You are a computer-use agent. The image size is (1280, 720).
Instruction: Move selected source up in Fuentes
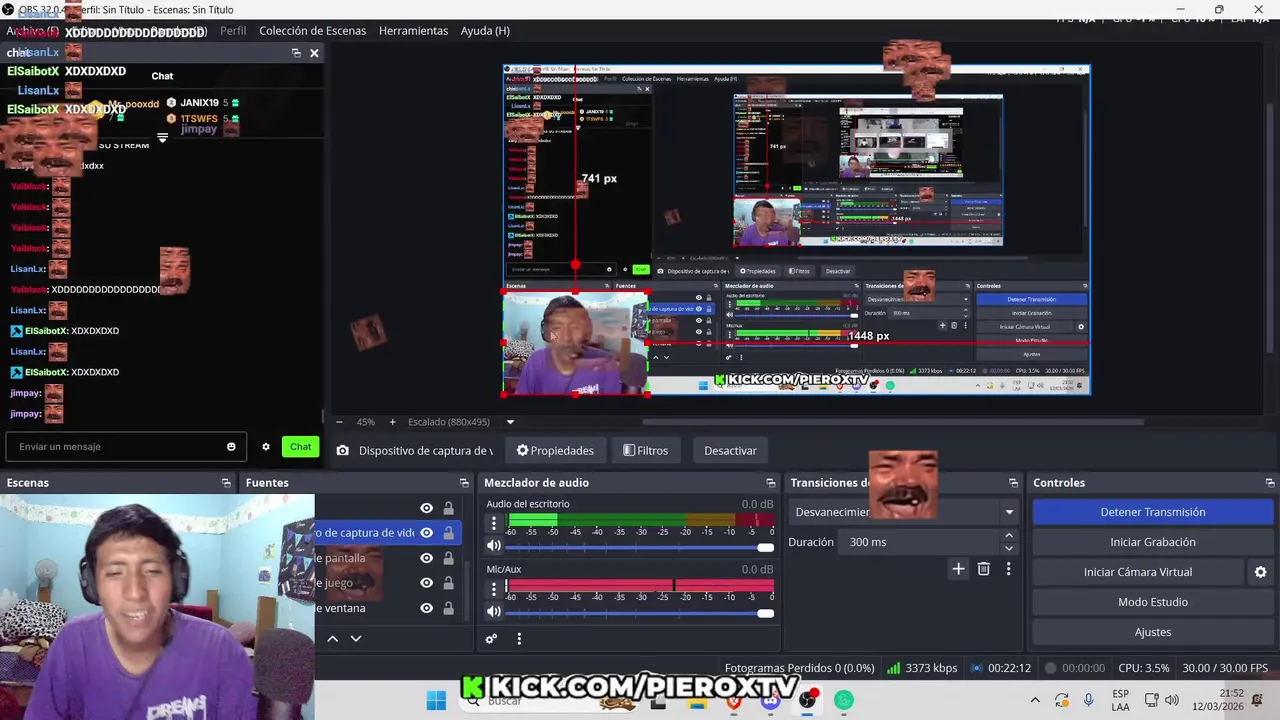333,639
